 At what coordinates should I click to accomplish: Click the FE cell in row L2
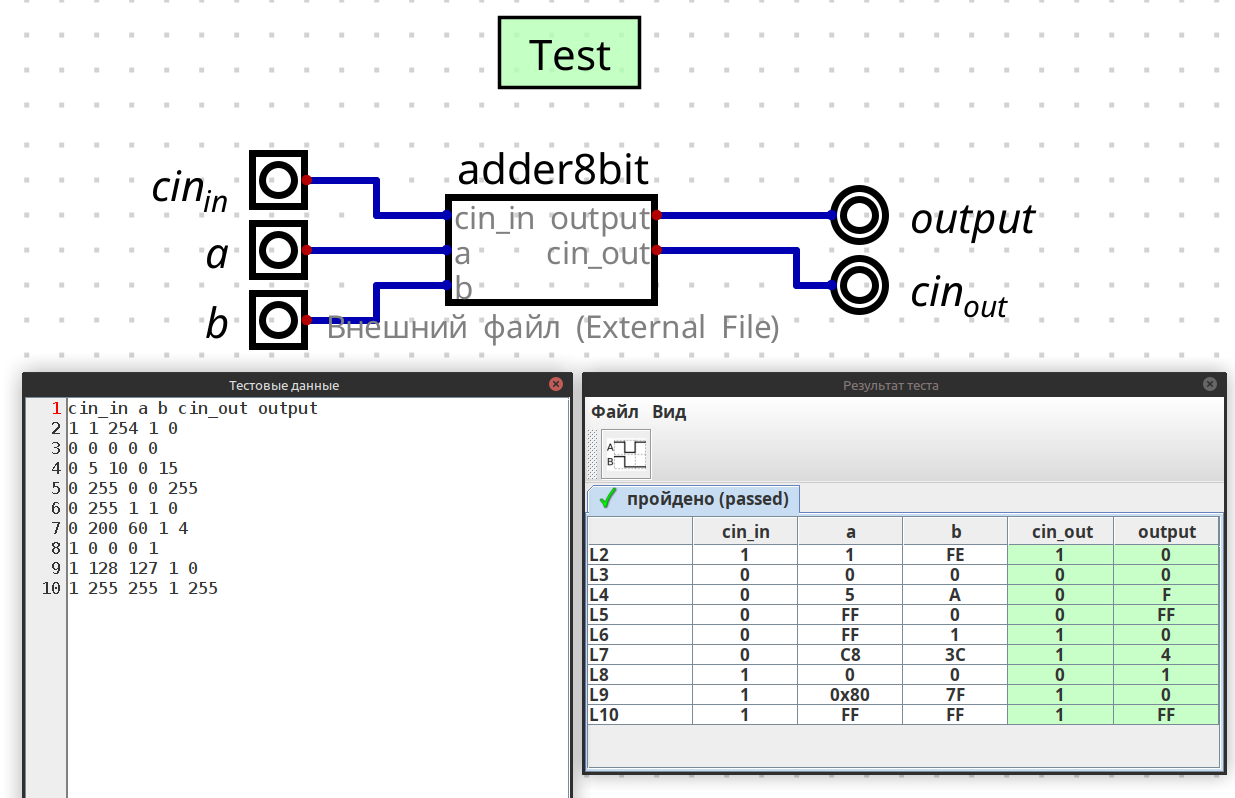(x=955, y=554)
